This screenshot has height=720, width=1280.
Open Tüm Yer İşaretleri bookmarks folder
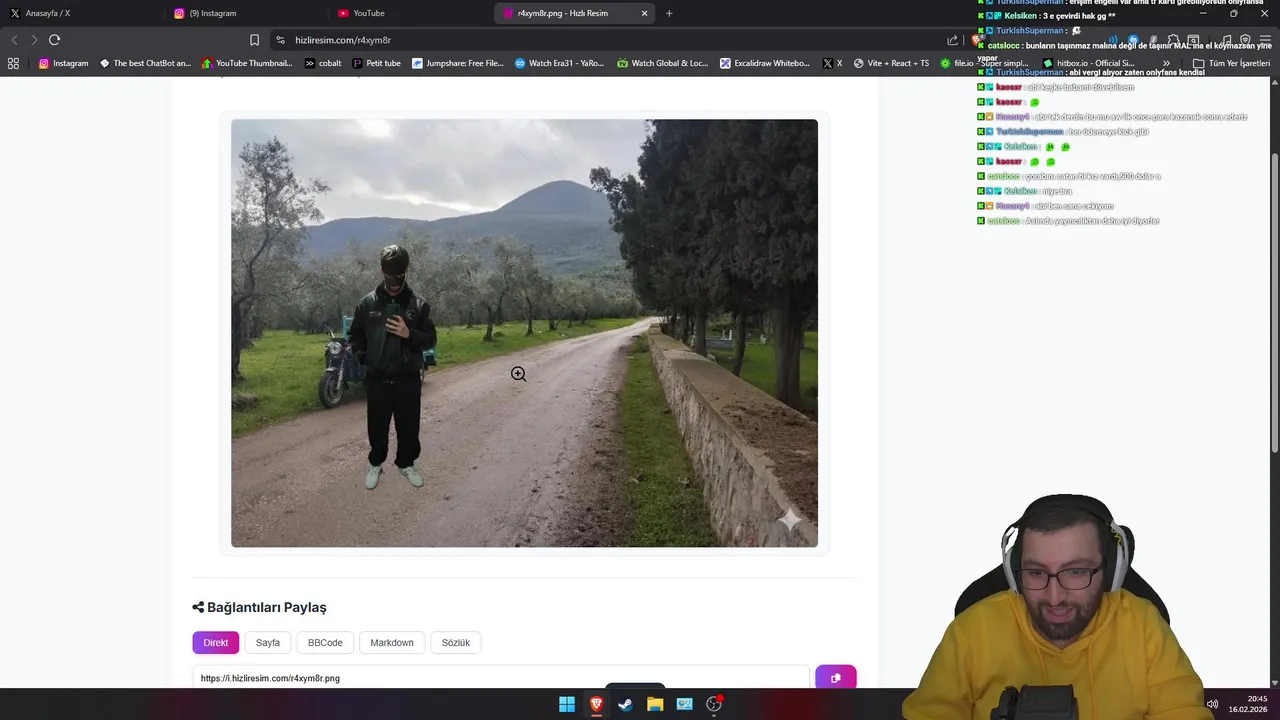(x=1231, y=63)
